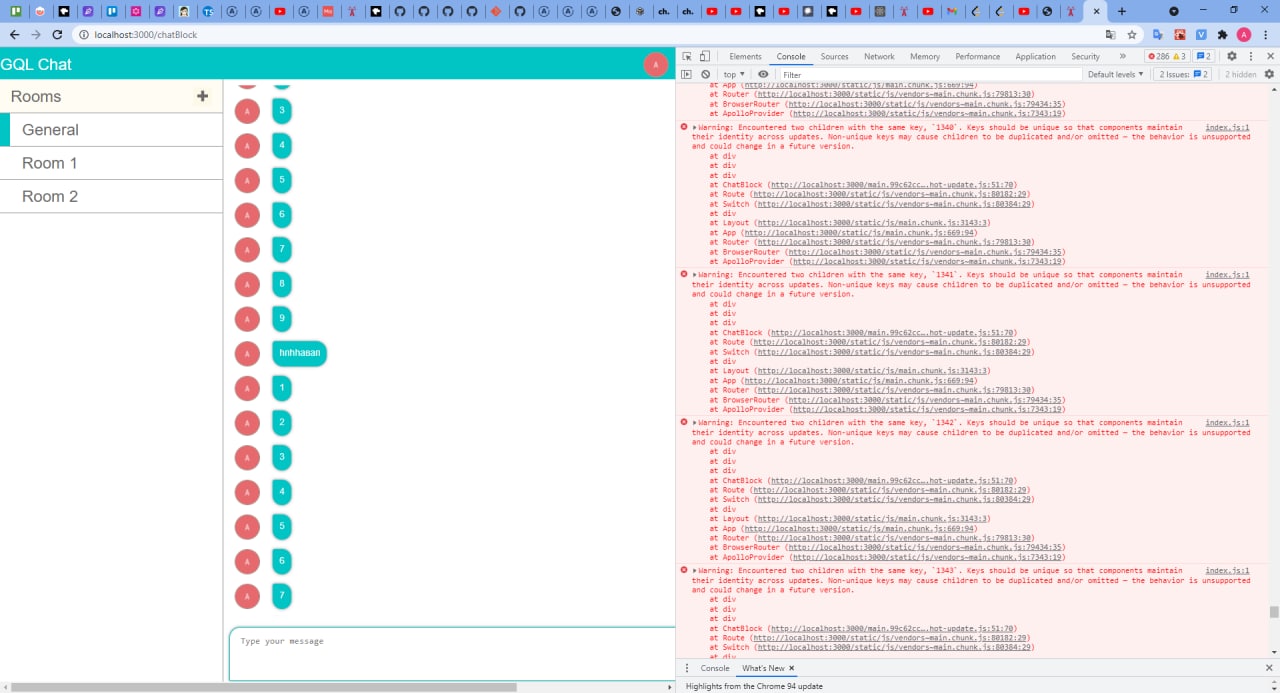Go back in browser history

click(14, 34)
